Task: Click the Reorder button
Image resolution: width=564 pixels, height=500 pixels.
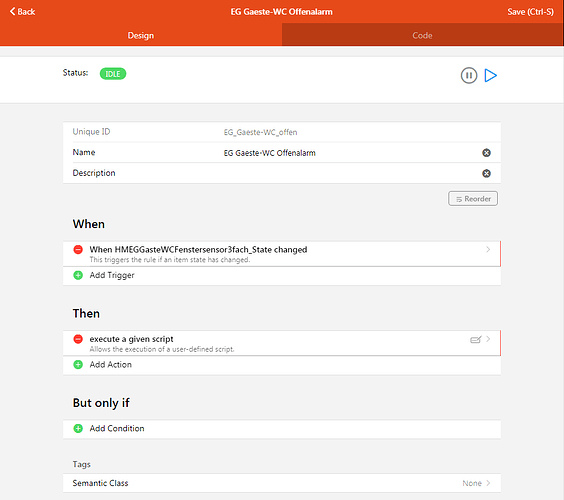Action: click(473, 199)
